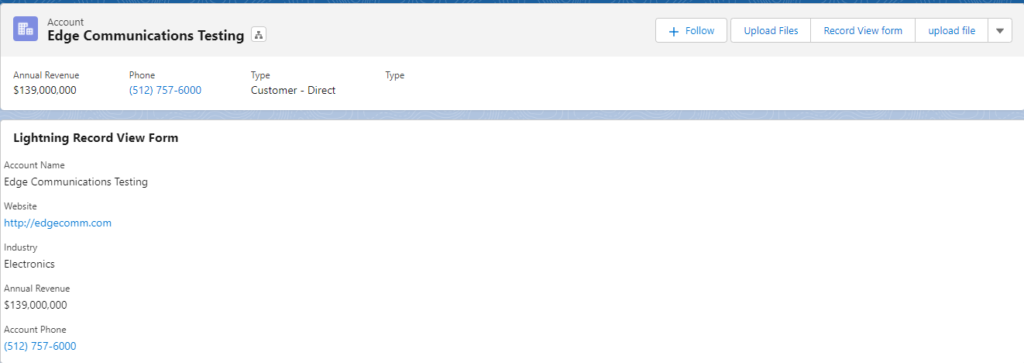Click the Customer - Direct type value
1024x363 pixels.
click(x=293, y=90)
